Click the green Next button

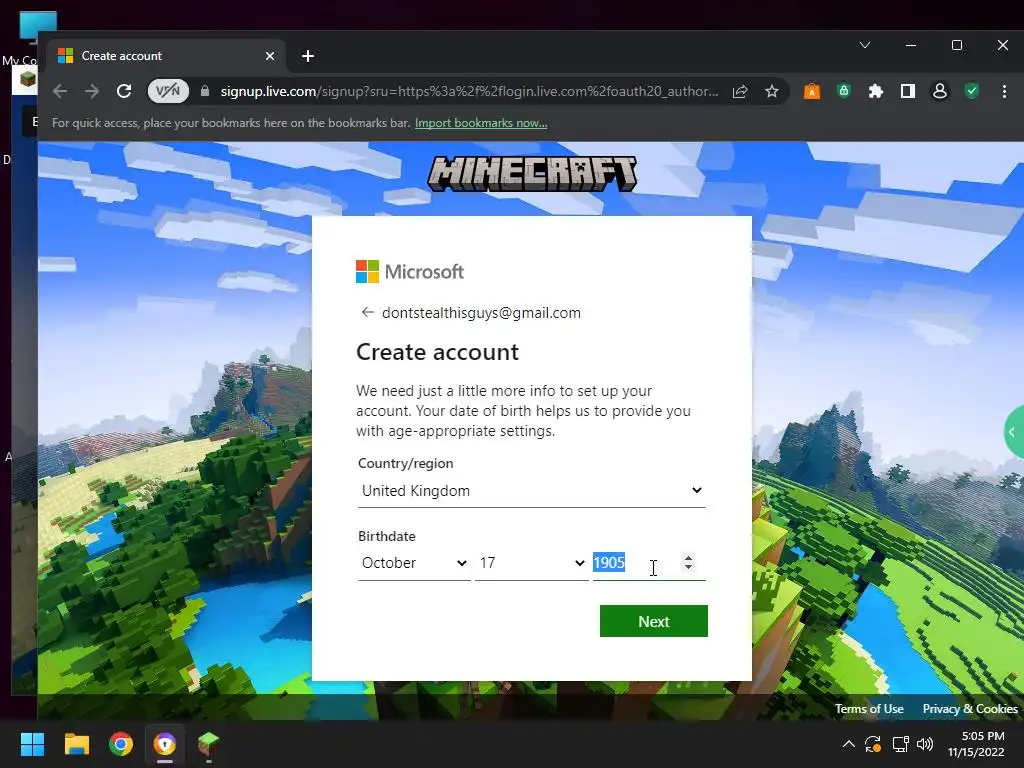[x=654, y=621]
